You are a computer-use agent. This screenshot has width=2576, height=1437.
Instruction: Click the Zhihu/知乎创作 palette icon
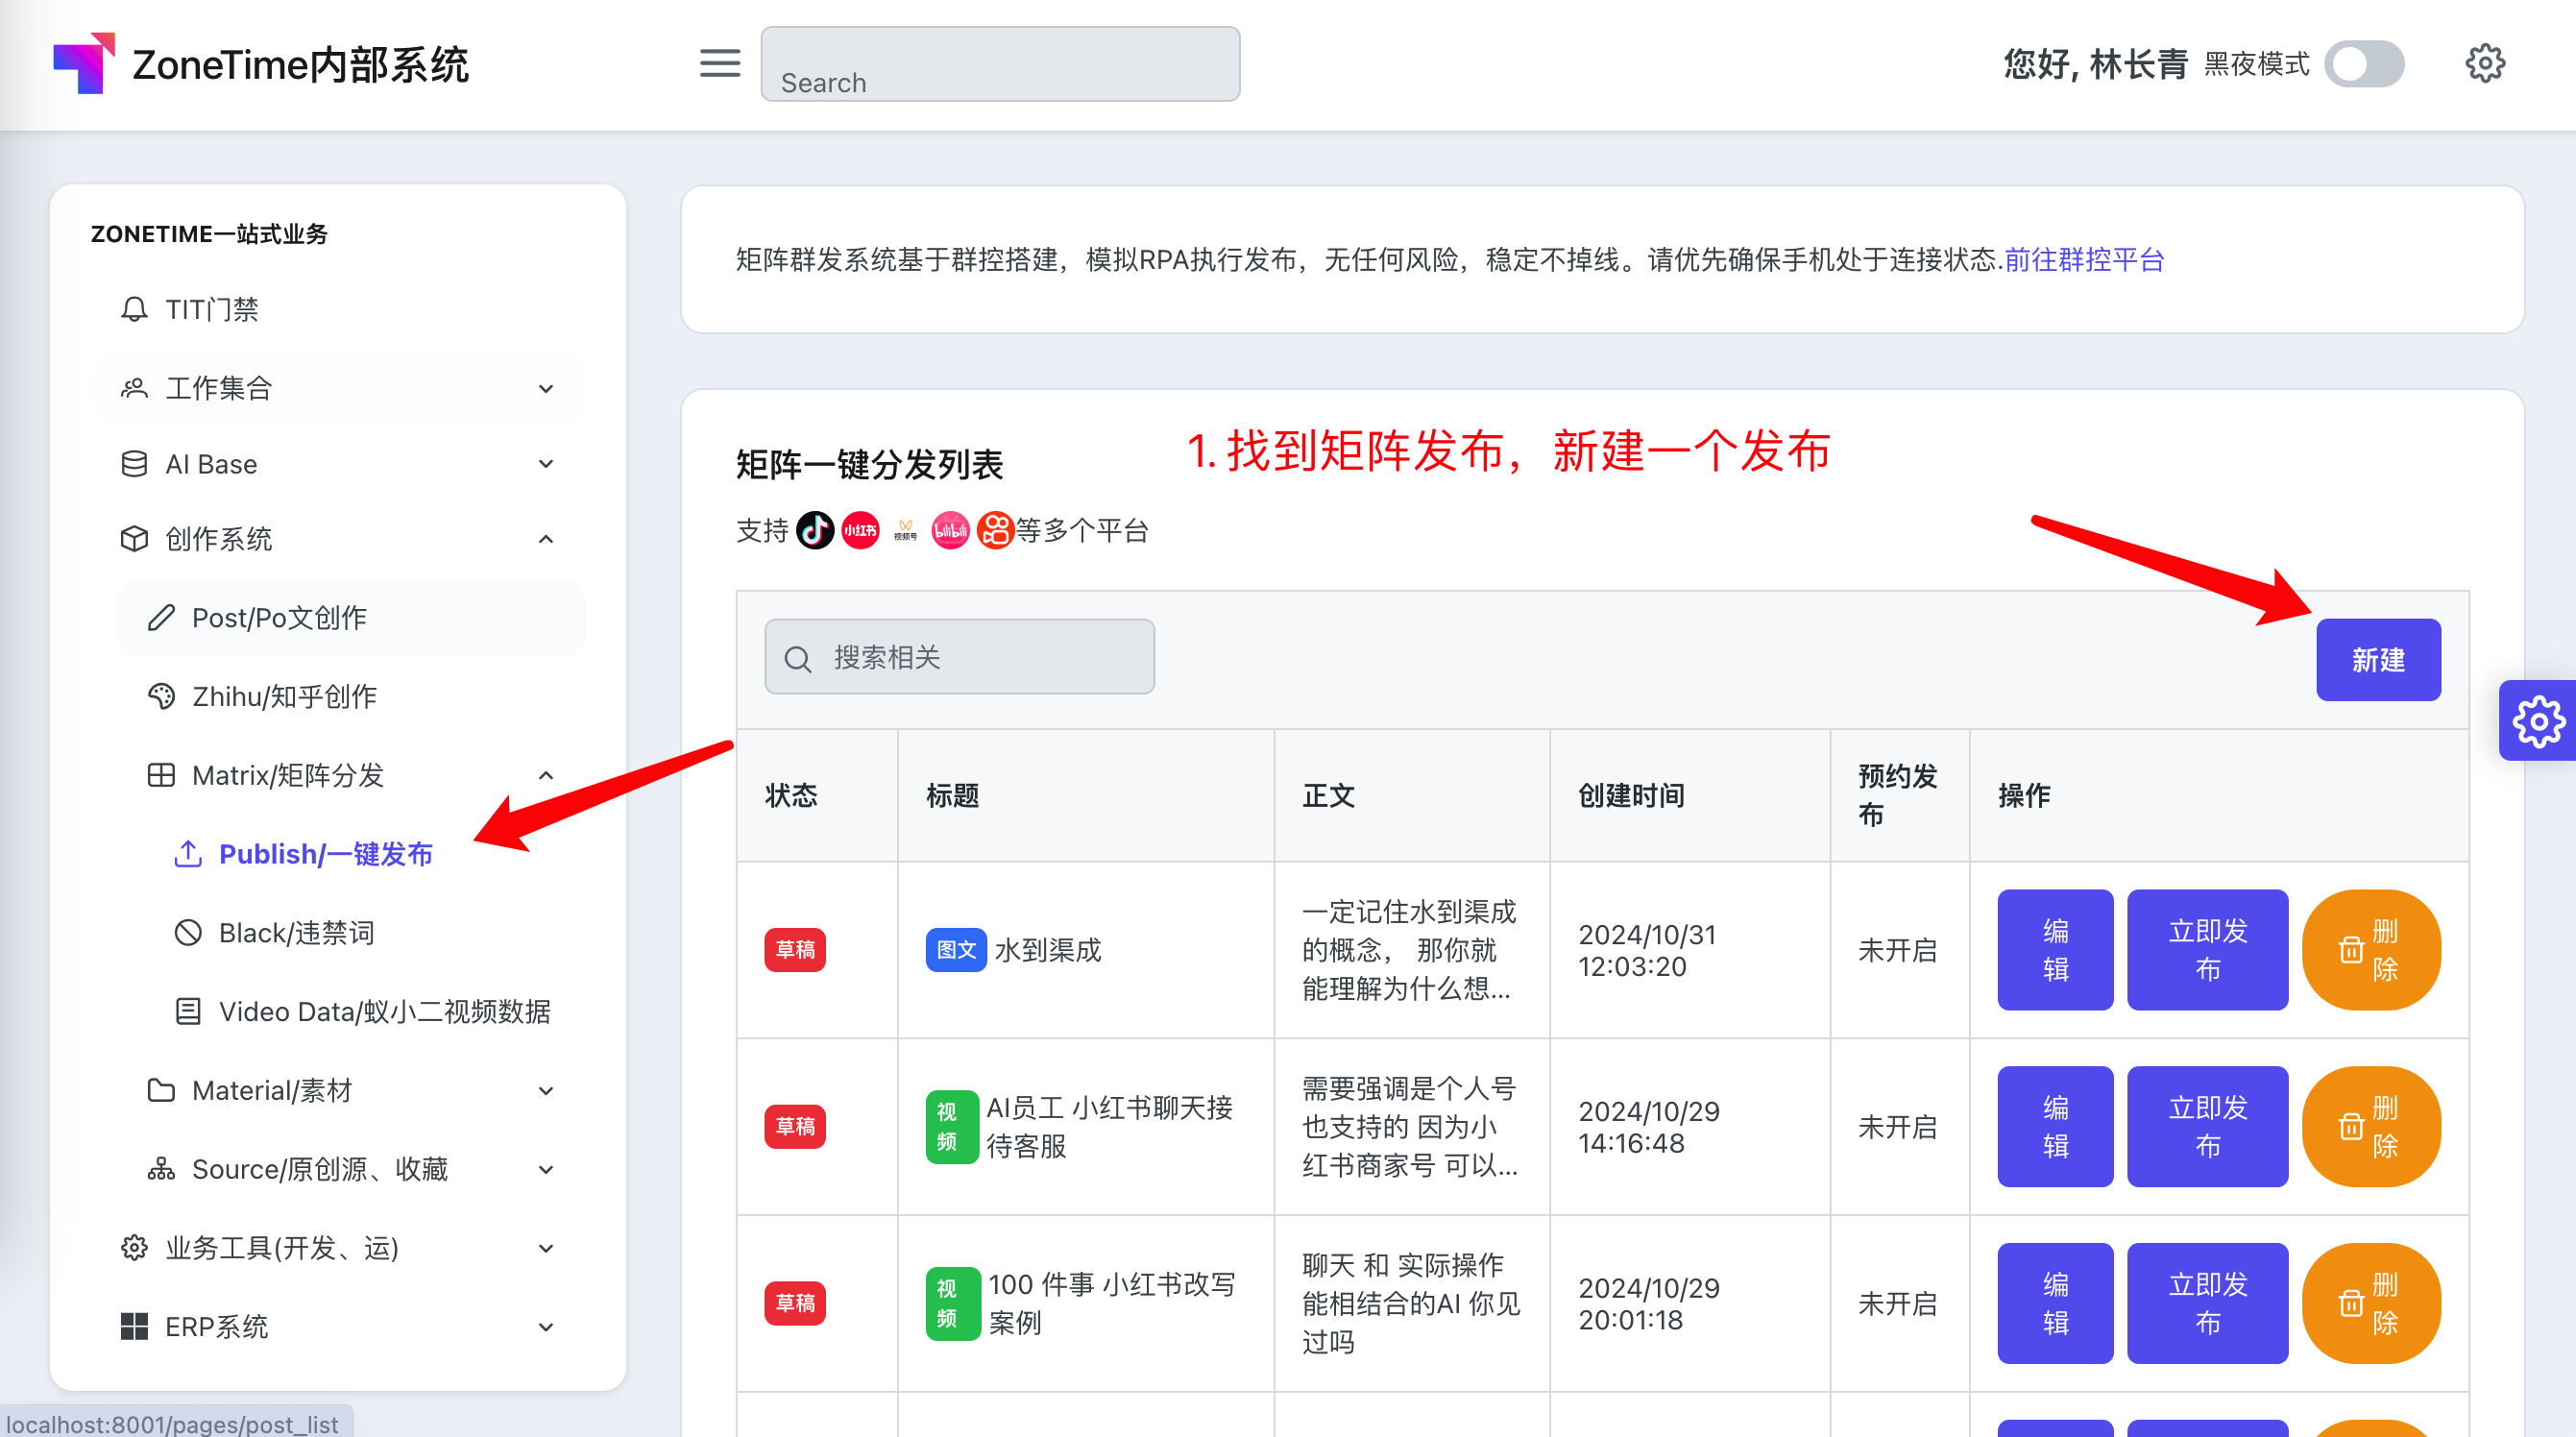(161, 697)
